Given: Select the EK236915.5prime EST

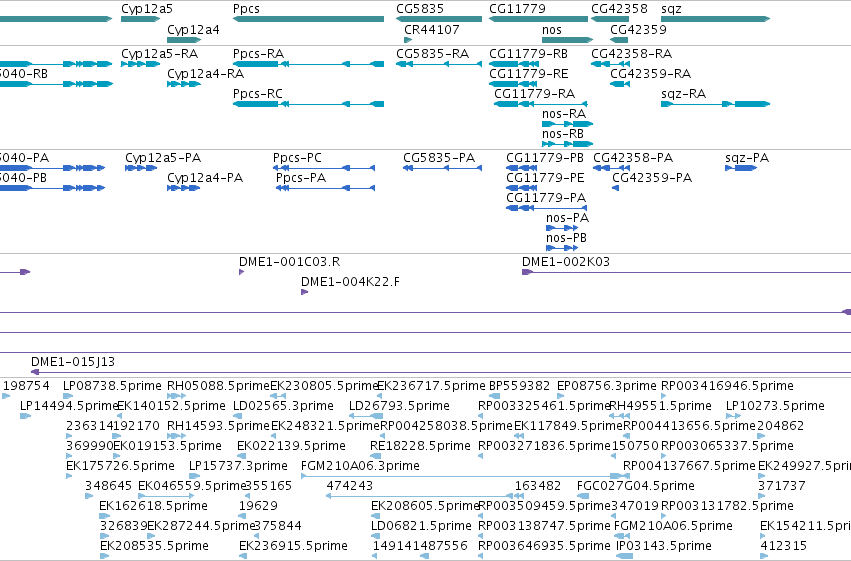Looking at the screenshot, I should [243, 556].
